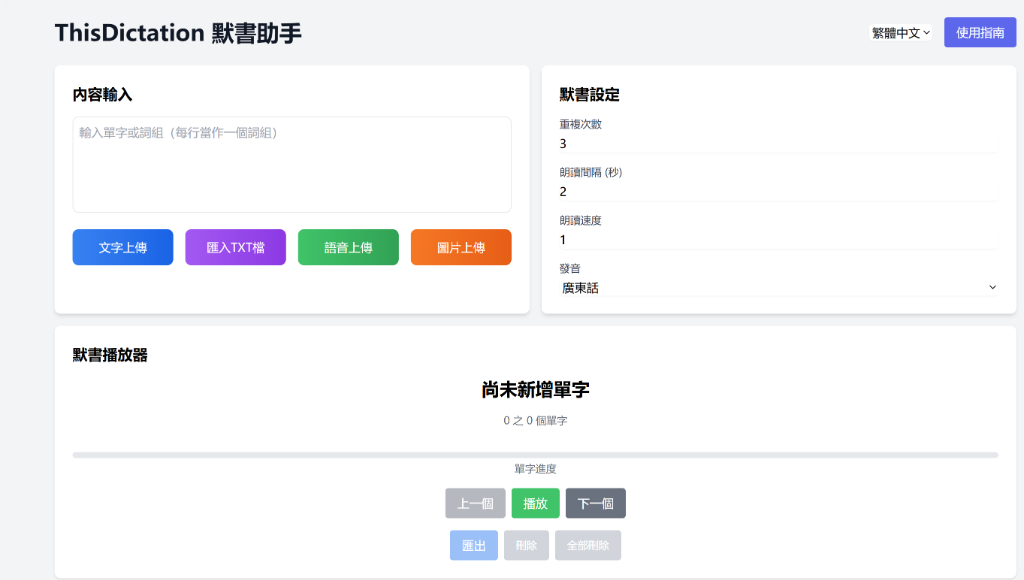Viewport: 1024px width, 580px height.
Task: Click the 語音上傳 voice upload button
Action: tap(348, 246)
